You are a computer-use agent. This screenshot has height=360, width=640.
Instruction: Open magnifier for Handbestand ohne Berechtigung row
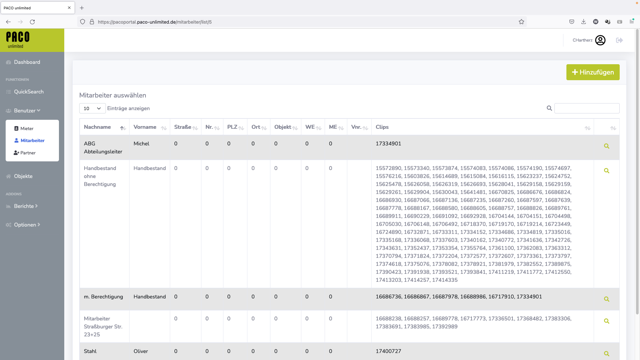607,171
